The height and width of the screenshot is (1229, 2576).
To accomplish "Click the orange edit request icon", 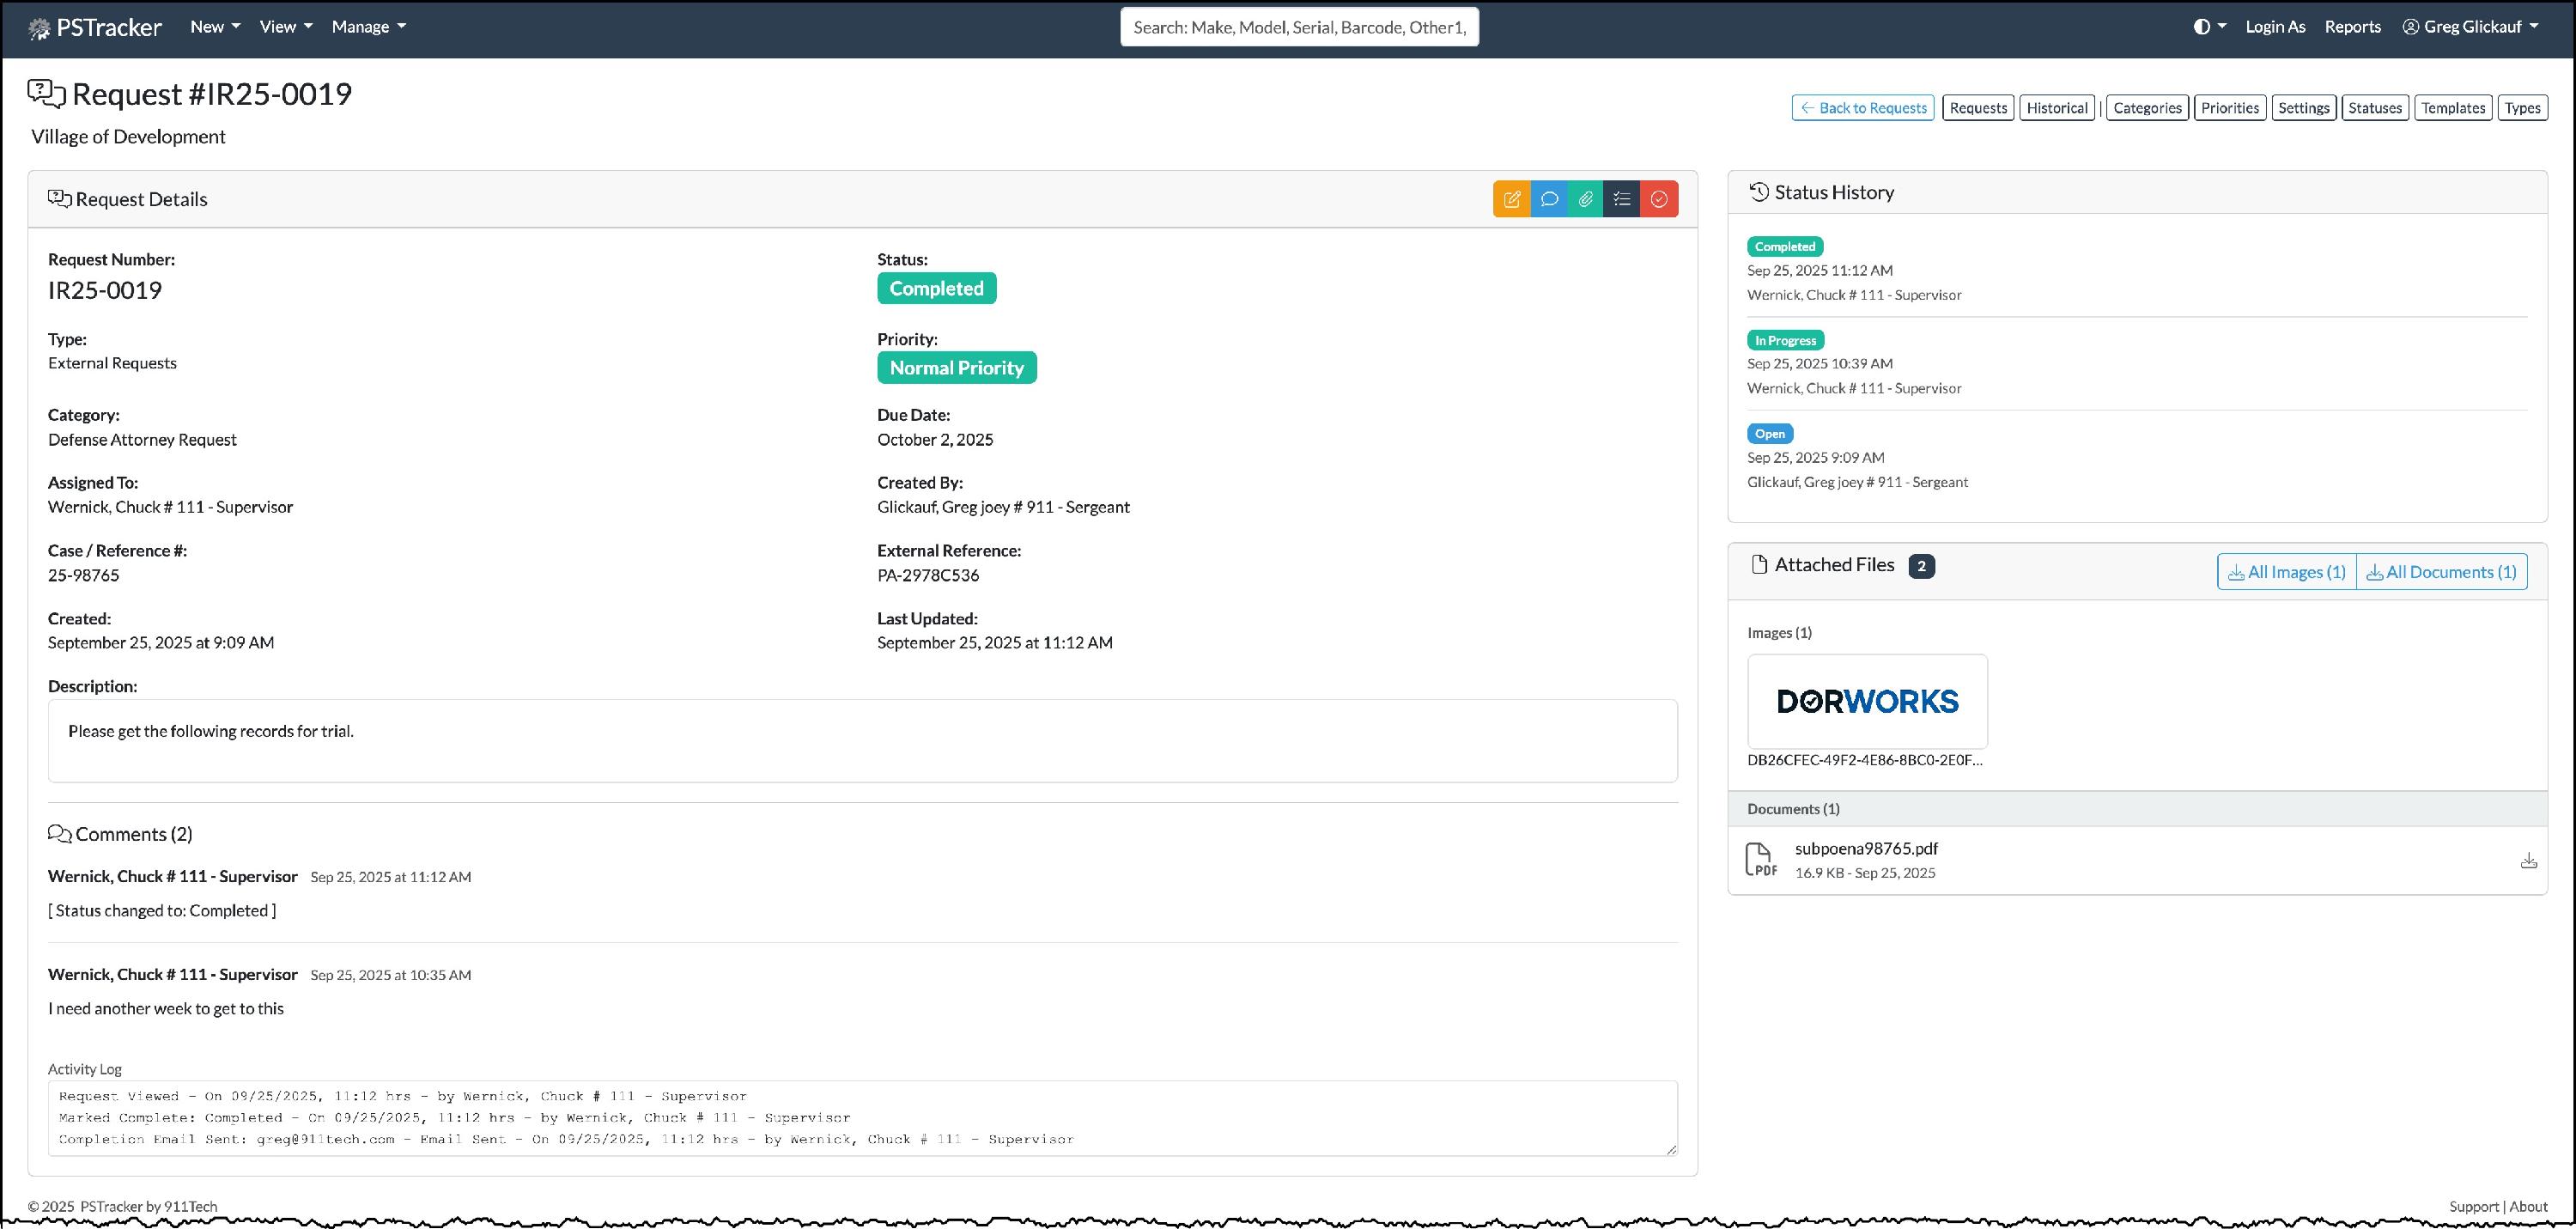I will [1511, 199].
